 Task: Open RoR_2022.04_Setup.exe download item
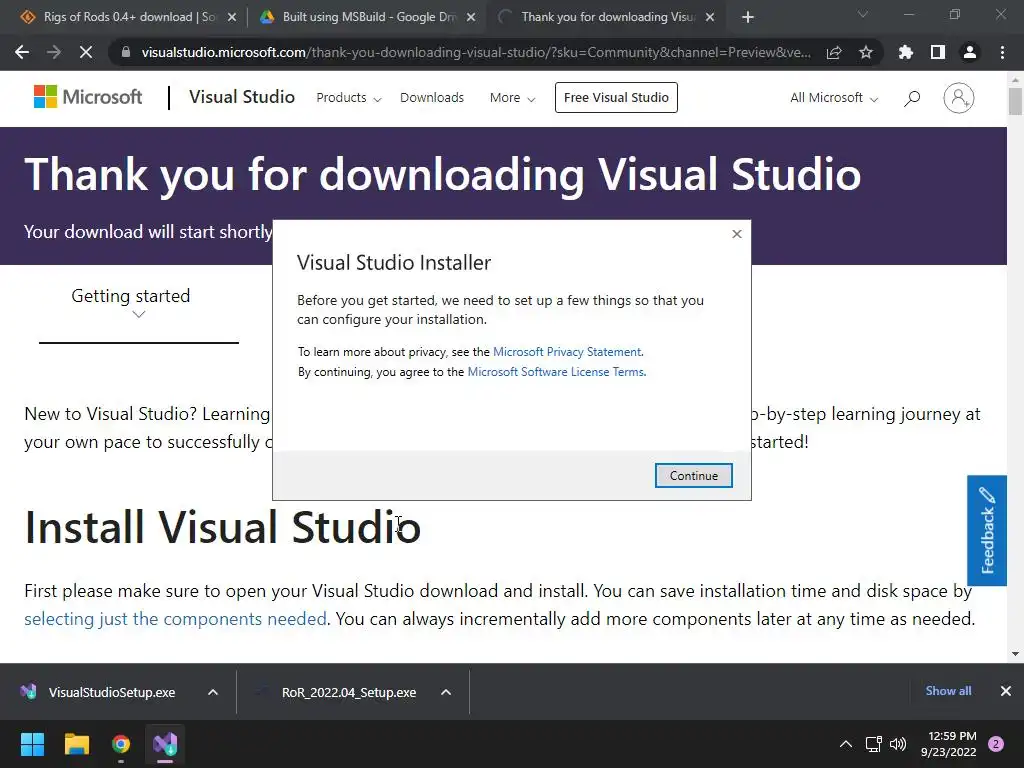(x=349, y=692)
